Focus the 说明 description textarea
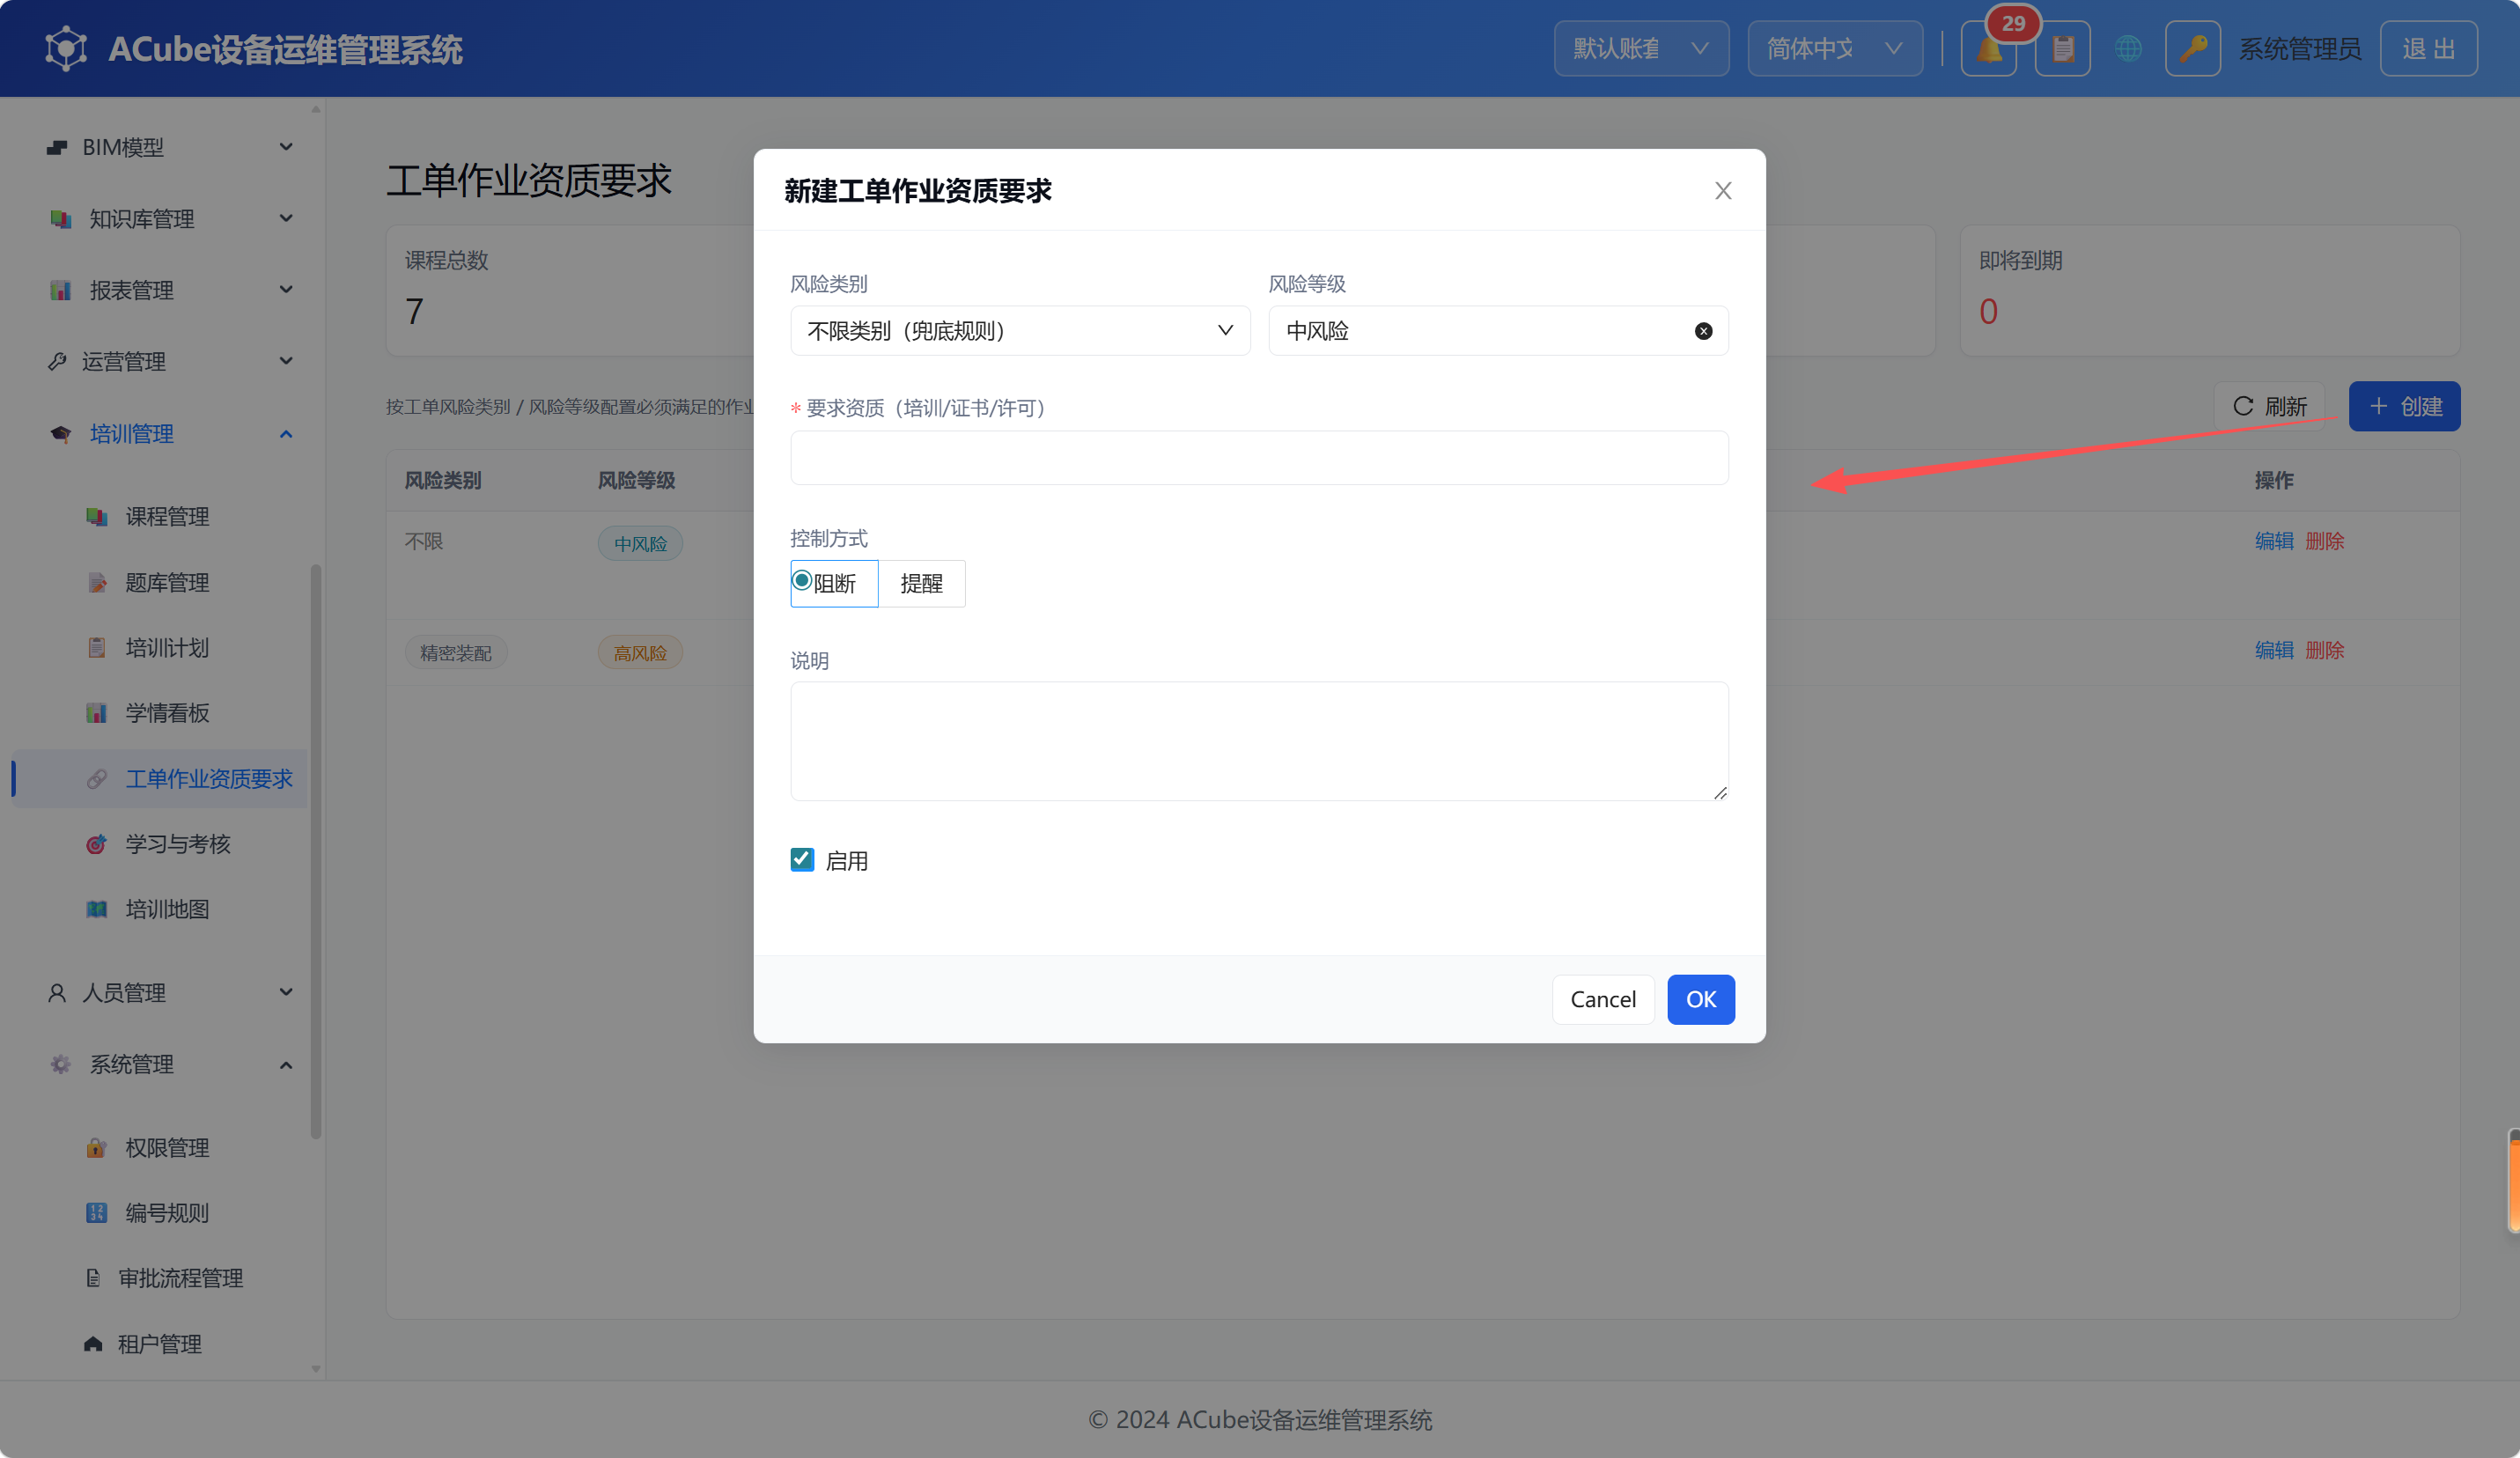Viewport: 2520px width, 1458px height. click(1259, 741)
